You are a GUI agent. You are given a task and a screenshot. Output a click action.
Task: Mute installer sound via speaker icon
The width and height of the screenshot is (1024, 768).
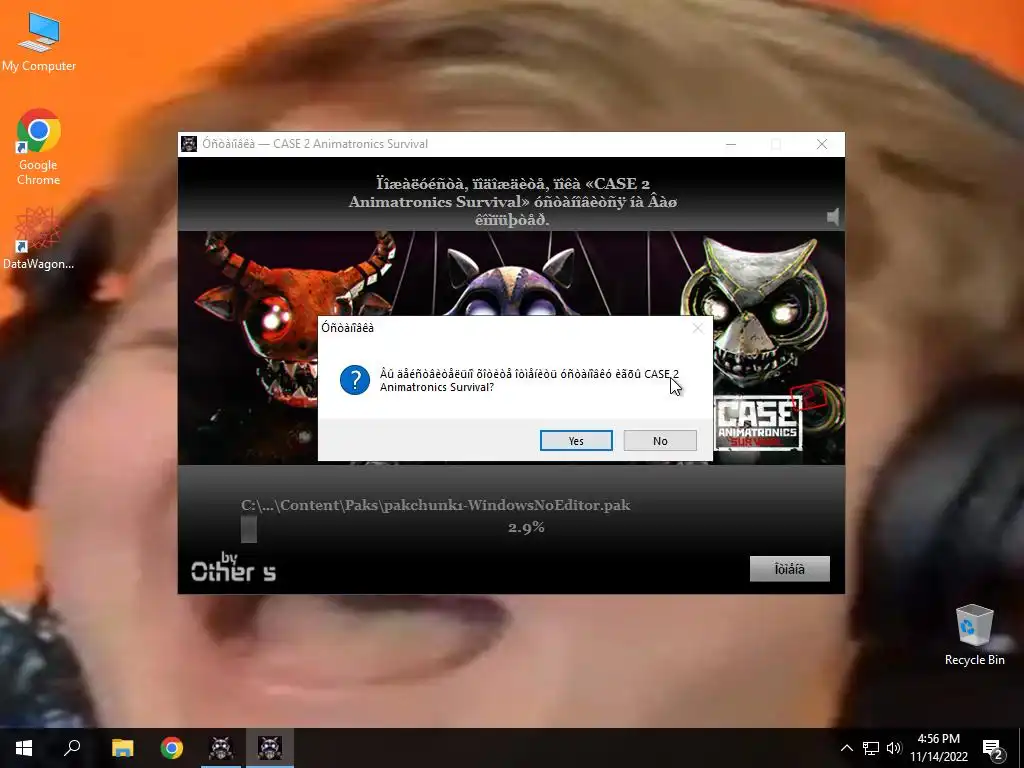[833, 217]
